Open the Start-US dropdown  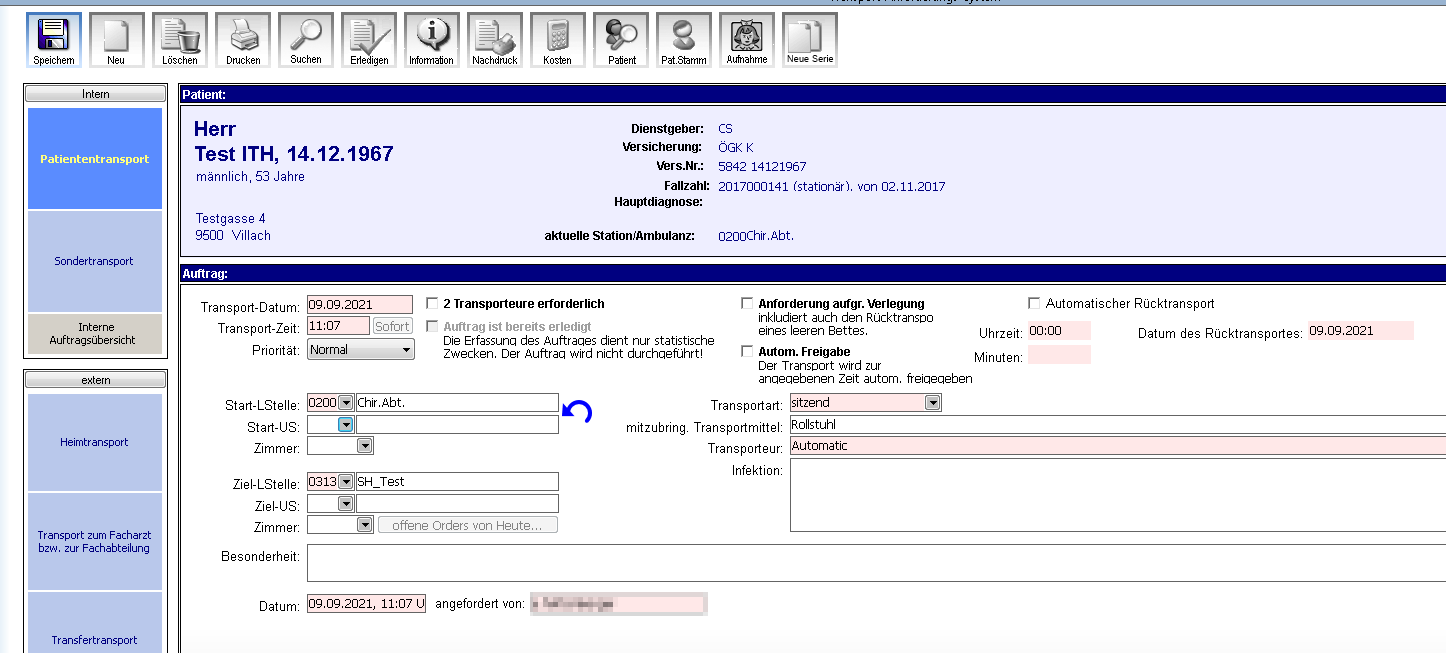click(x=346, y=424)
